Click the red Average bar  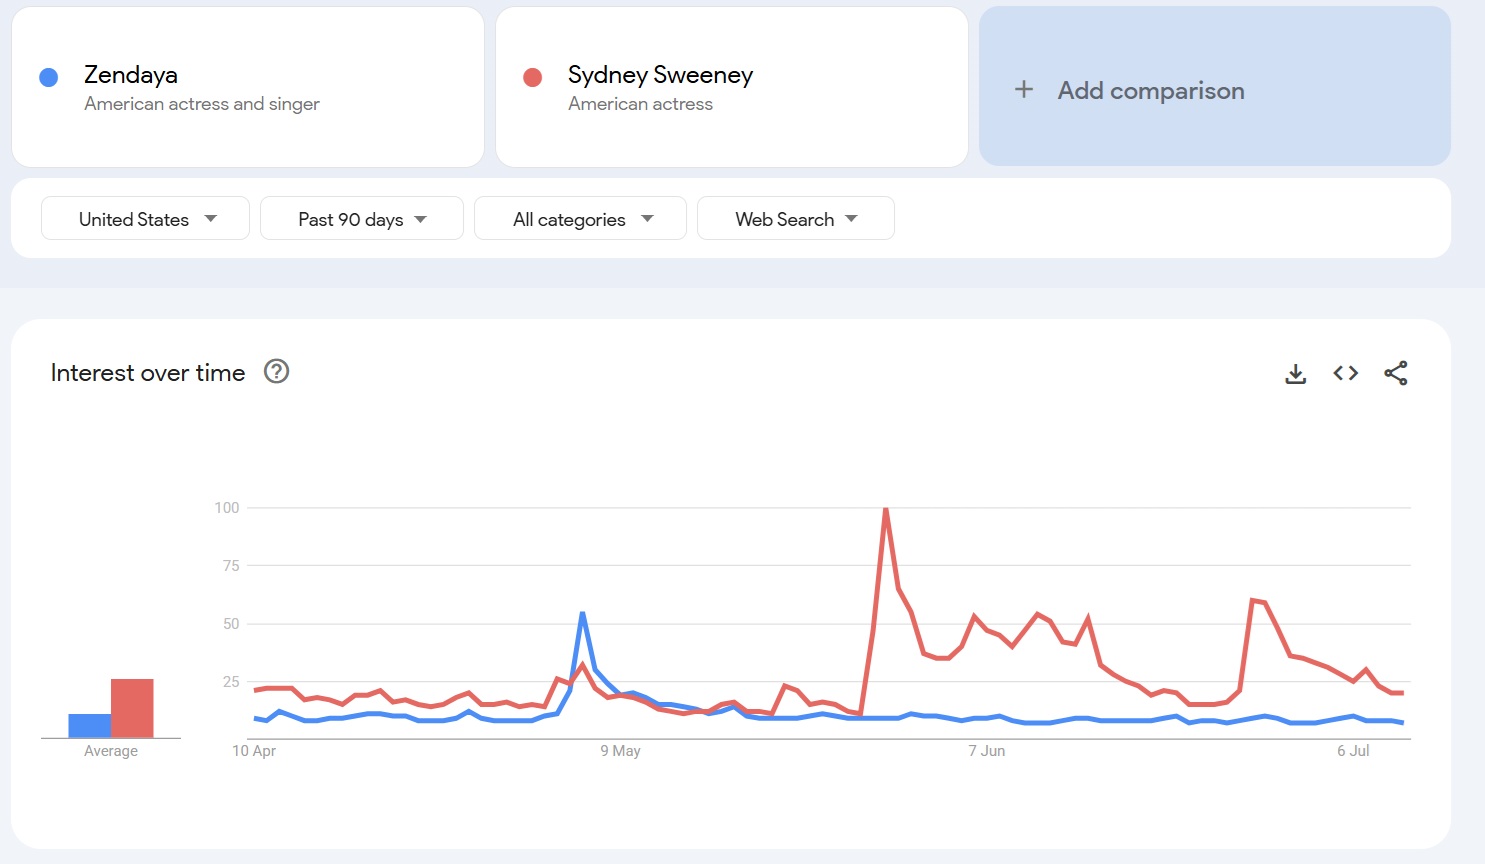(132, 708)
